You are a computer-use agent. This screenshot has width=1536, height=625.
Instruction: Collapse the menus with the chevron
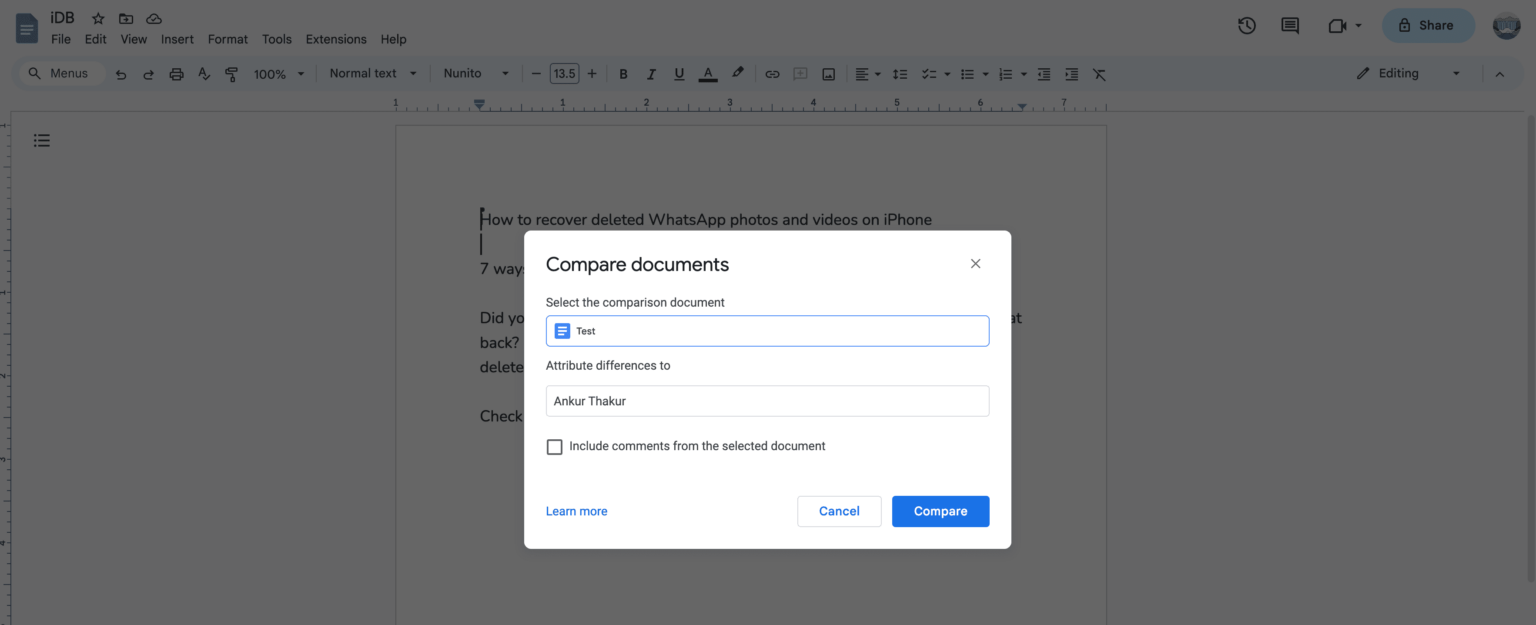(1499, 73)
